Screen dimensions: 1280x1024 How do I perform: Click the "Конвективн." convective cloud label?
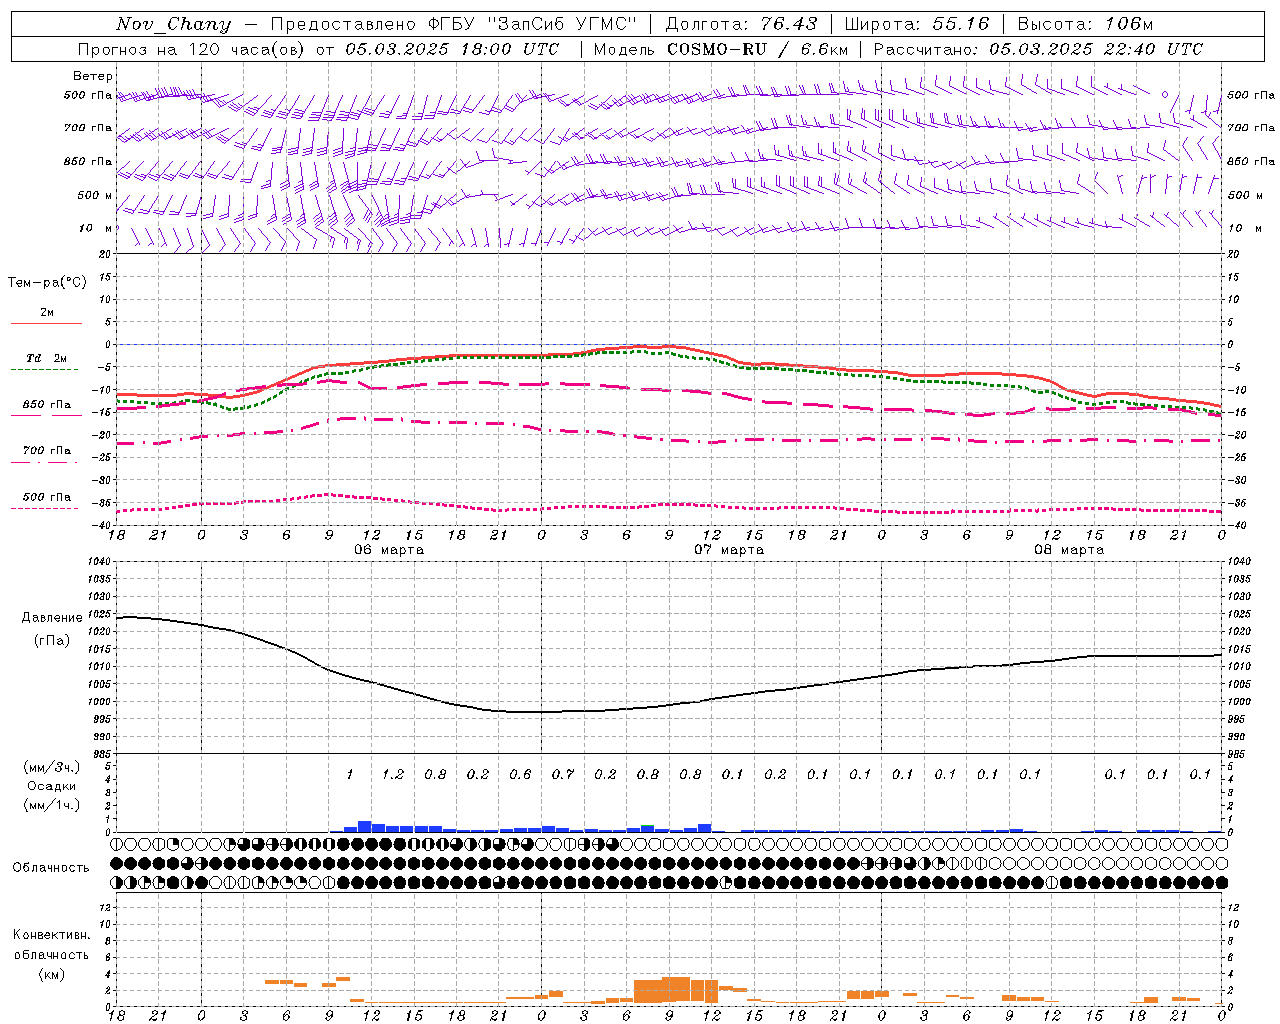coord(51,935)
